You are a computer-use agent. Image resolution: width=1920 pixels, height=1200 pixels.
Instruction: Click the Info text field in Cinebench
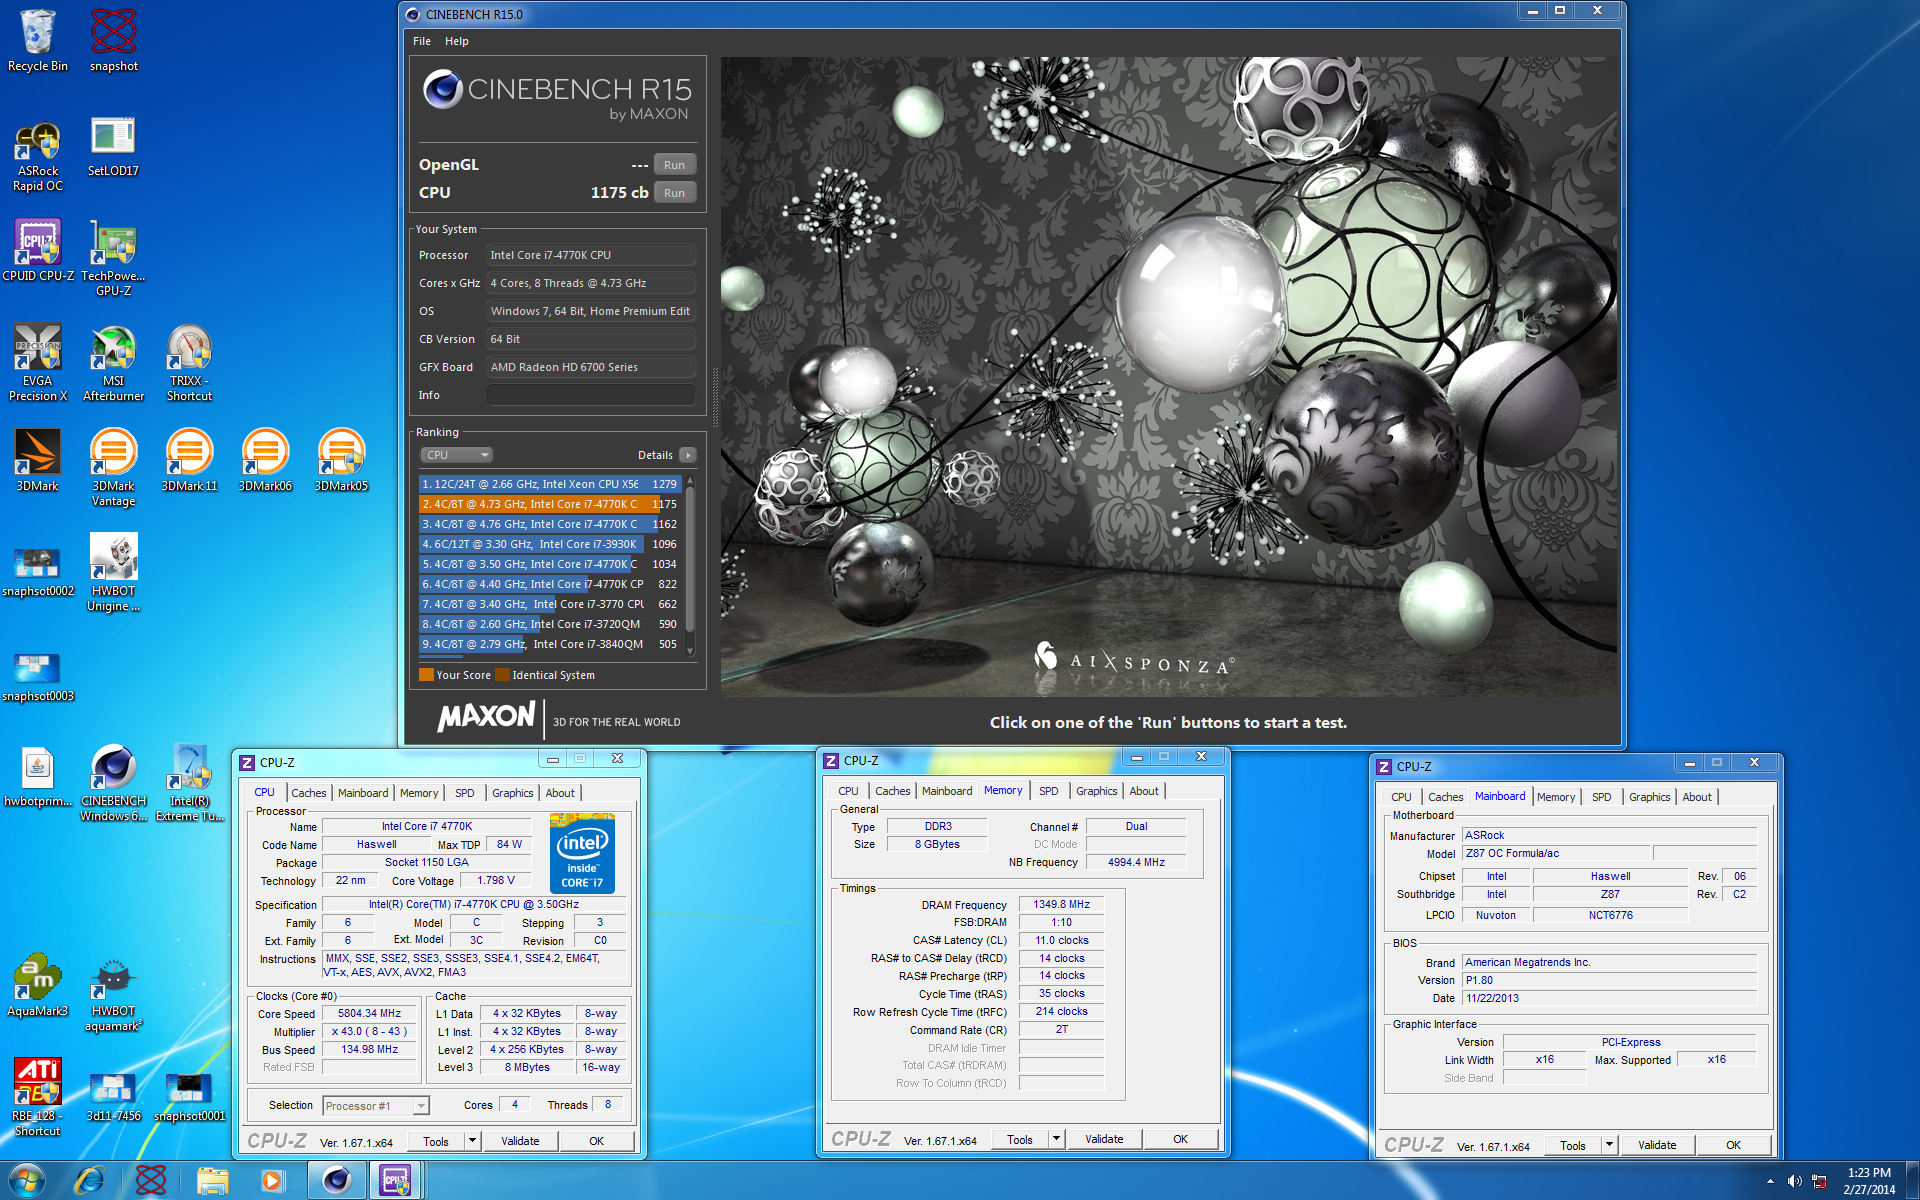click(590, 395)
